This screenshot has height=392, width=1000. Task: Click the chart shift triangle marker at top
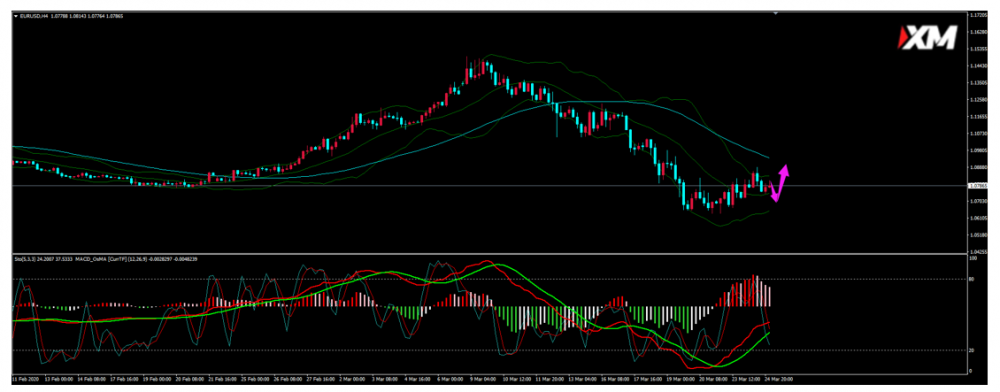(x=776, y=13)
